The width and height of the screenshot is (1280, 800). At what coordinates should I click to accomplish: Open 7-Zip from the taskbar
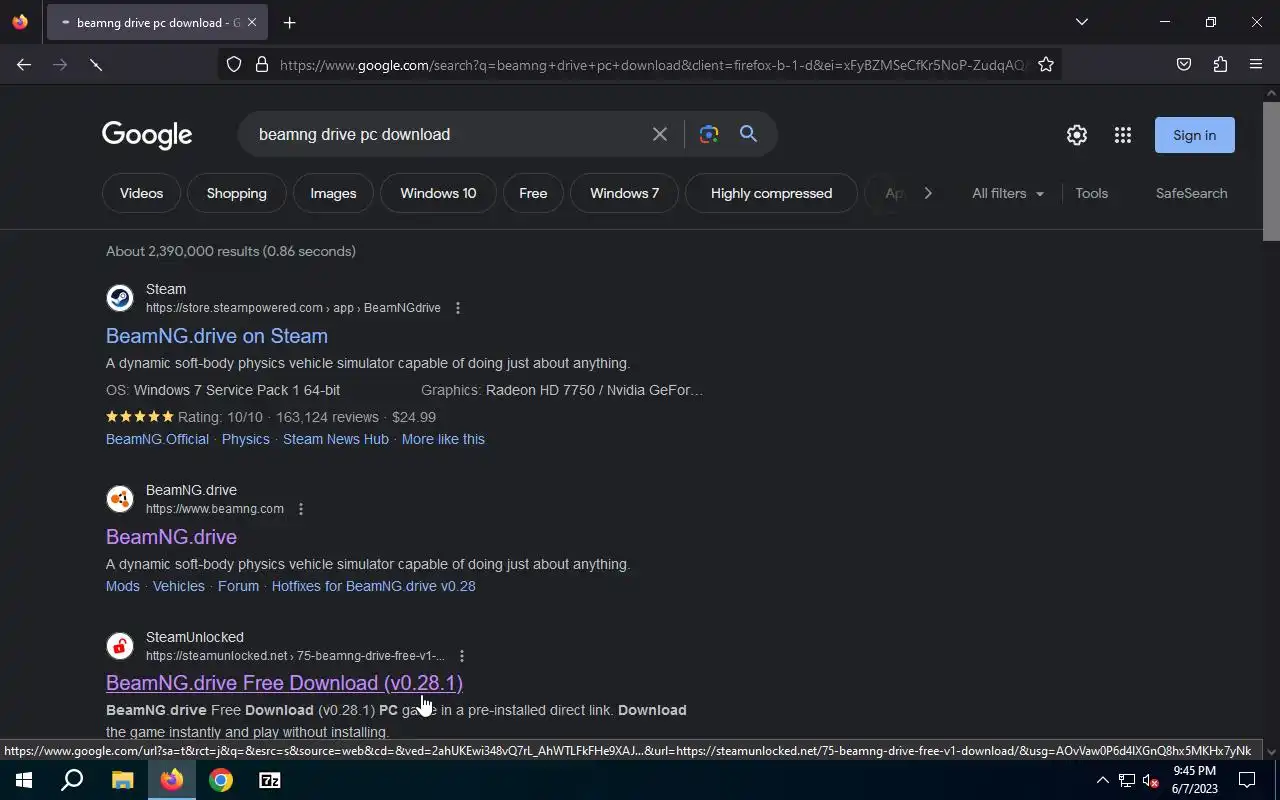pyautogui.click(x=270, y=780)
